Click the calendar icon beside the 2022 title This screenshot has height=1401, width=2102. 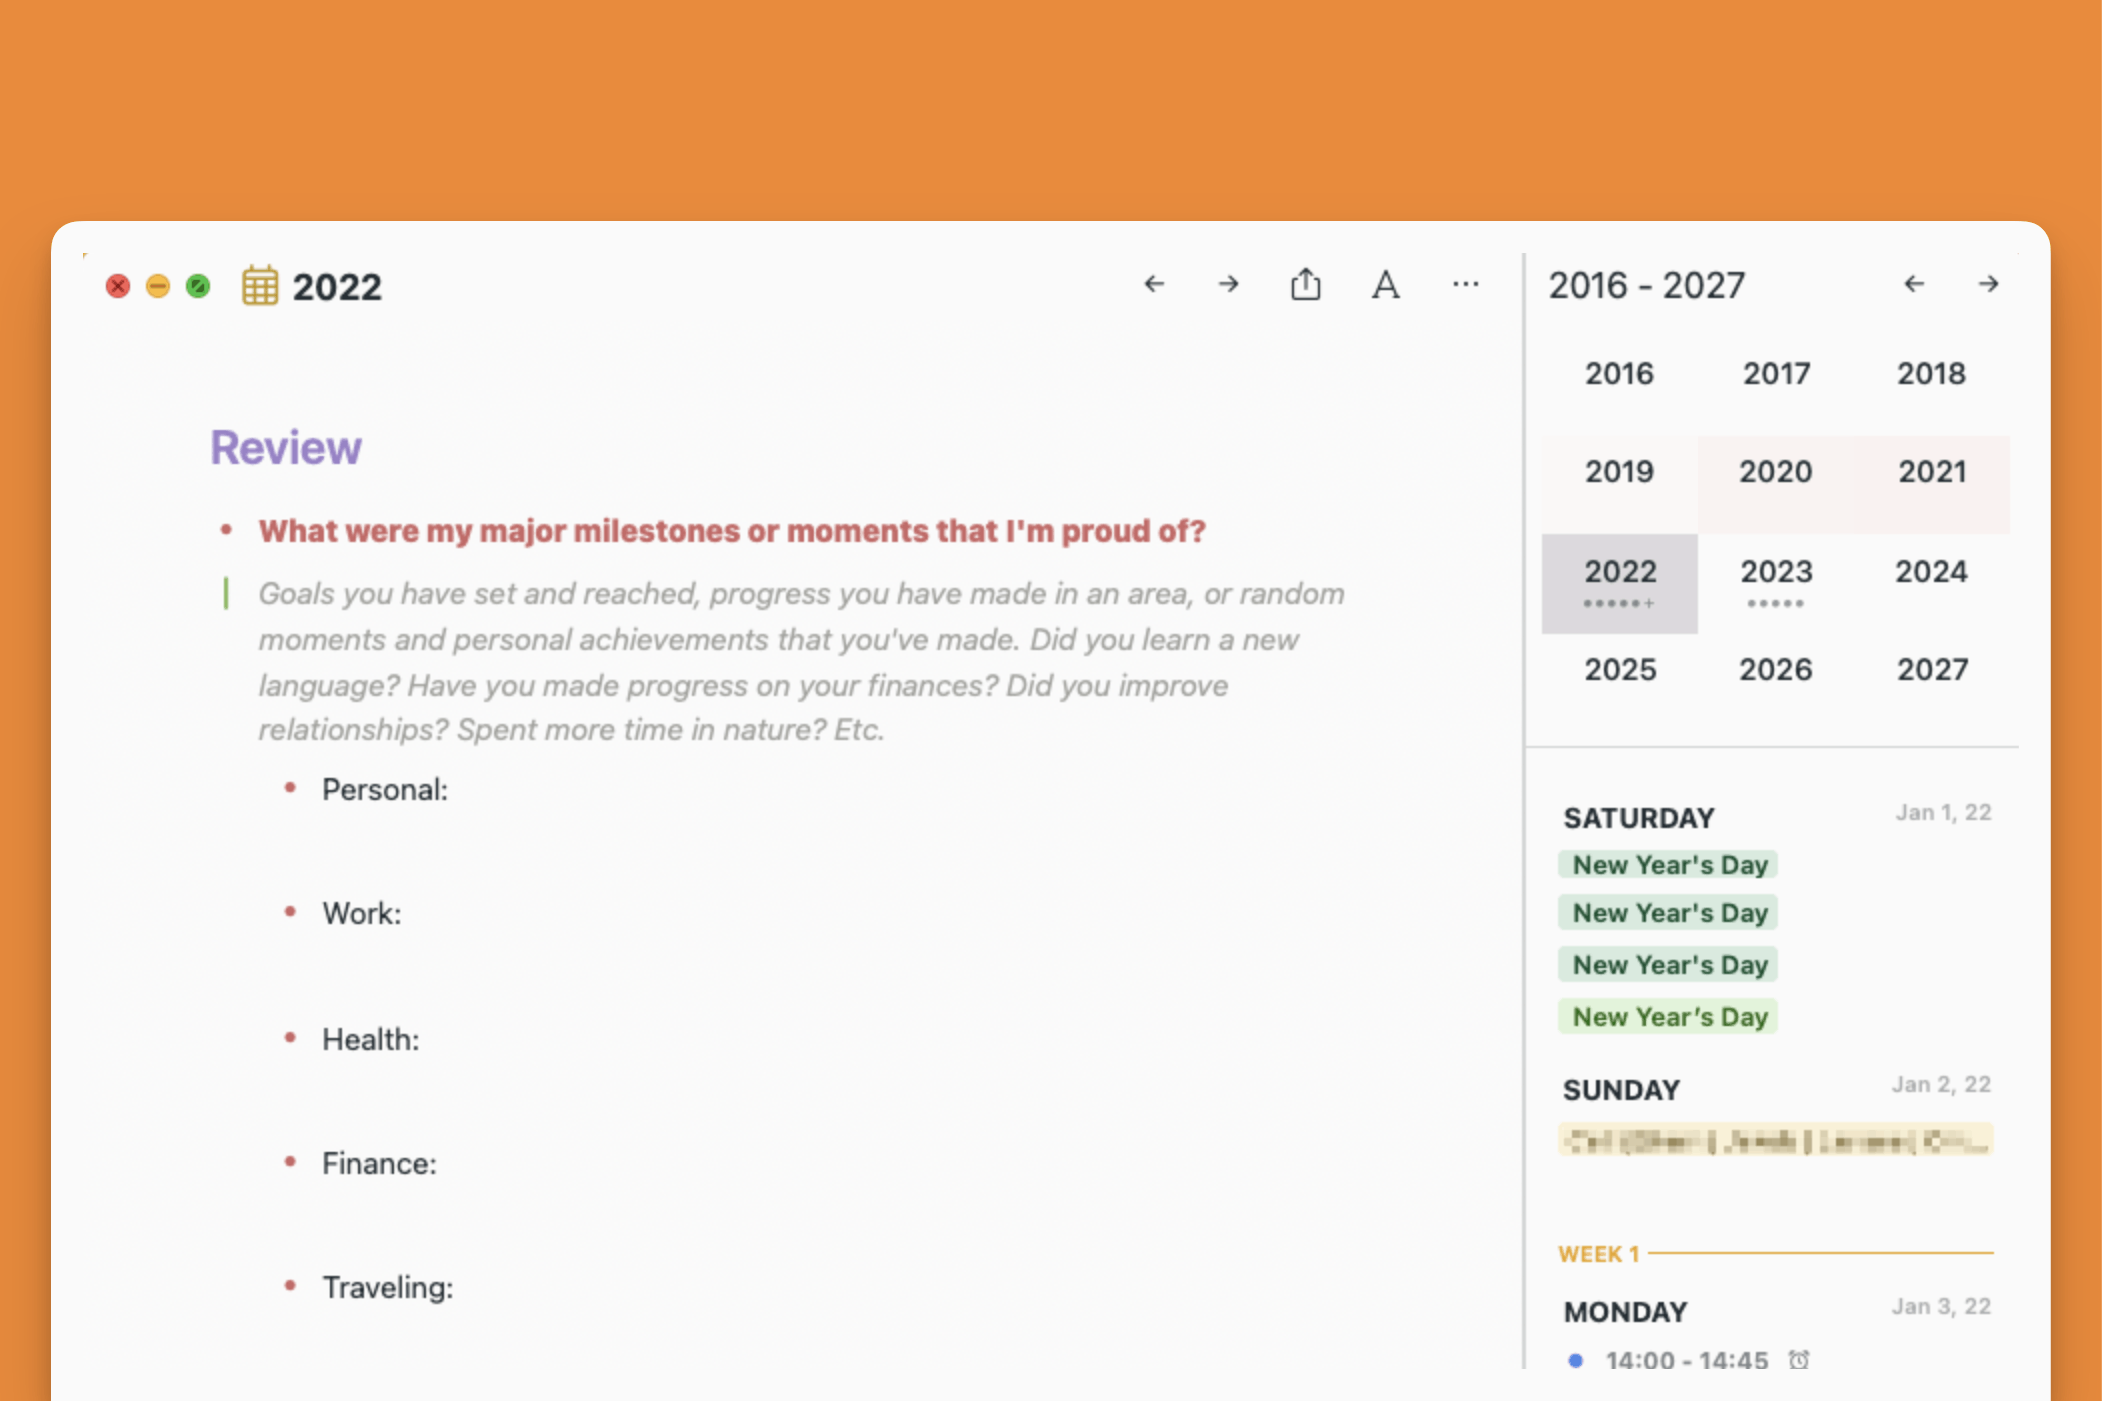click(260, 286)
